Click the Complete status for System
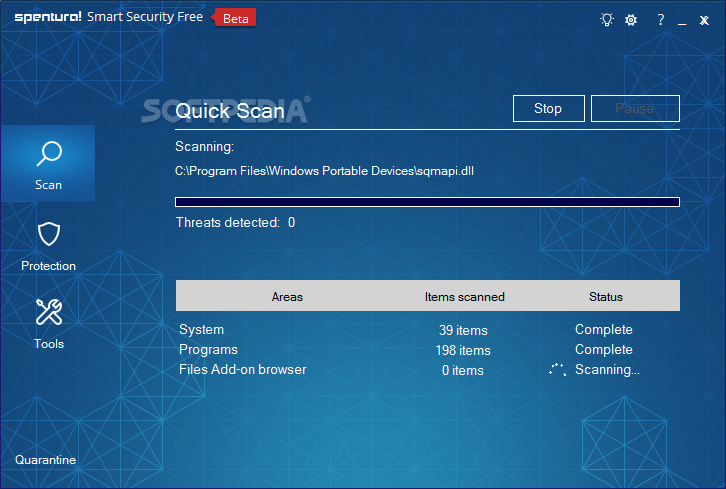This screenshot has width=726, height=489. (604, 329)
